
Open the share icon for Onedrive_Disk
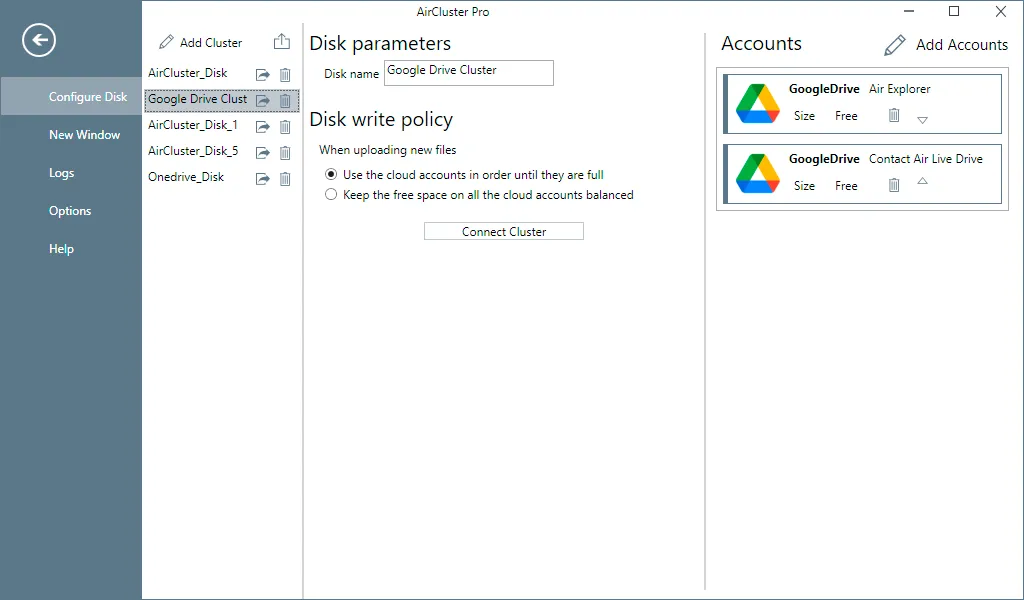[x=263, y=179]
